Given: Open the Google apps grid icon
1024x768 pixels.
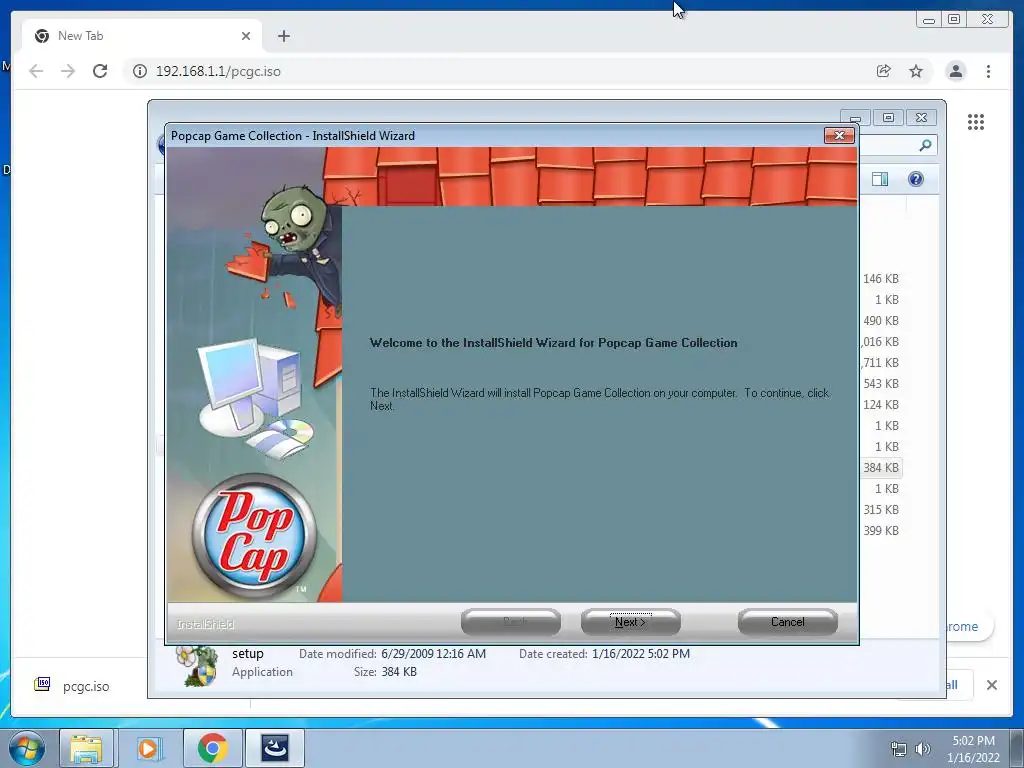Looking at the screenshot, I should click(976, 121).
